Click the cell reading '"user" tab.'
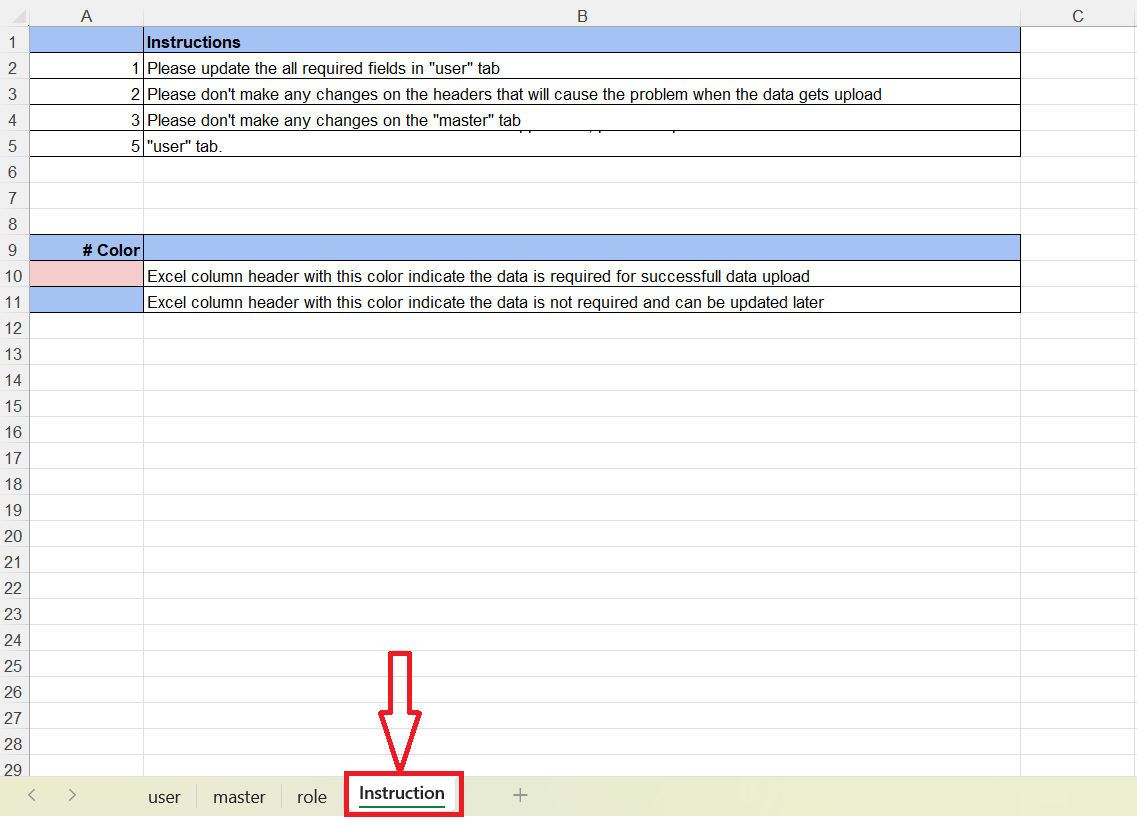The height and width of the screenshot is (825, 1137). 582,146
